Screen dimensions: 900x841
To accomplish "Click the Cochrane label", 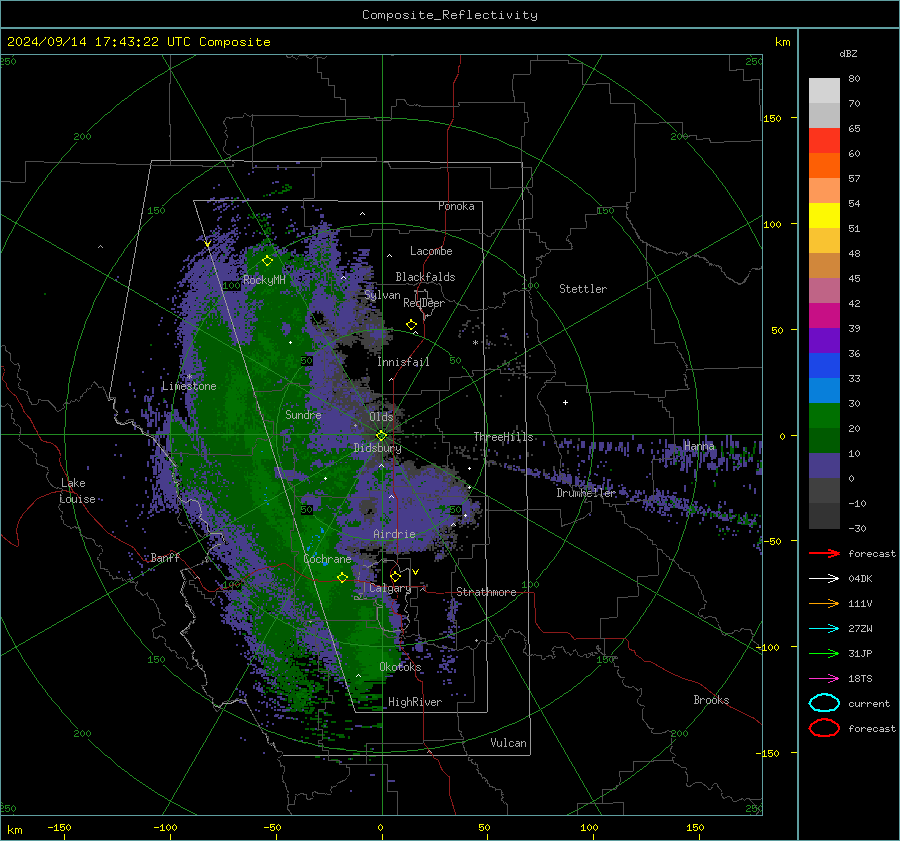I will tap(327, 559).
